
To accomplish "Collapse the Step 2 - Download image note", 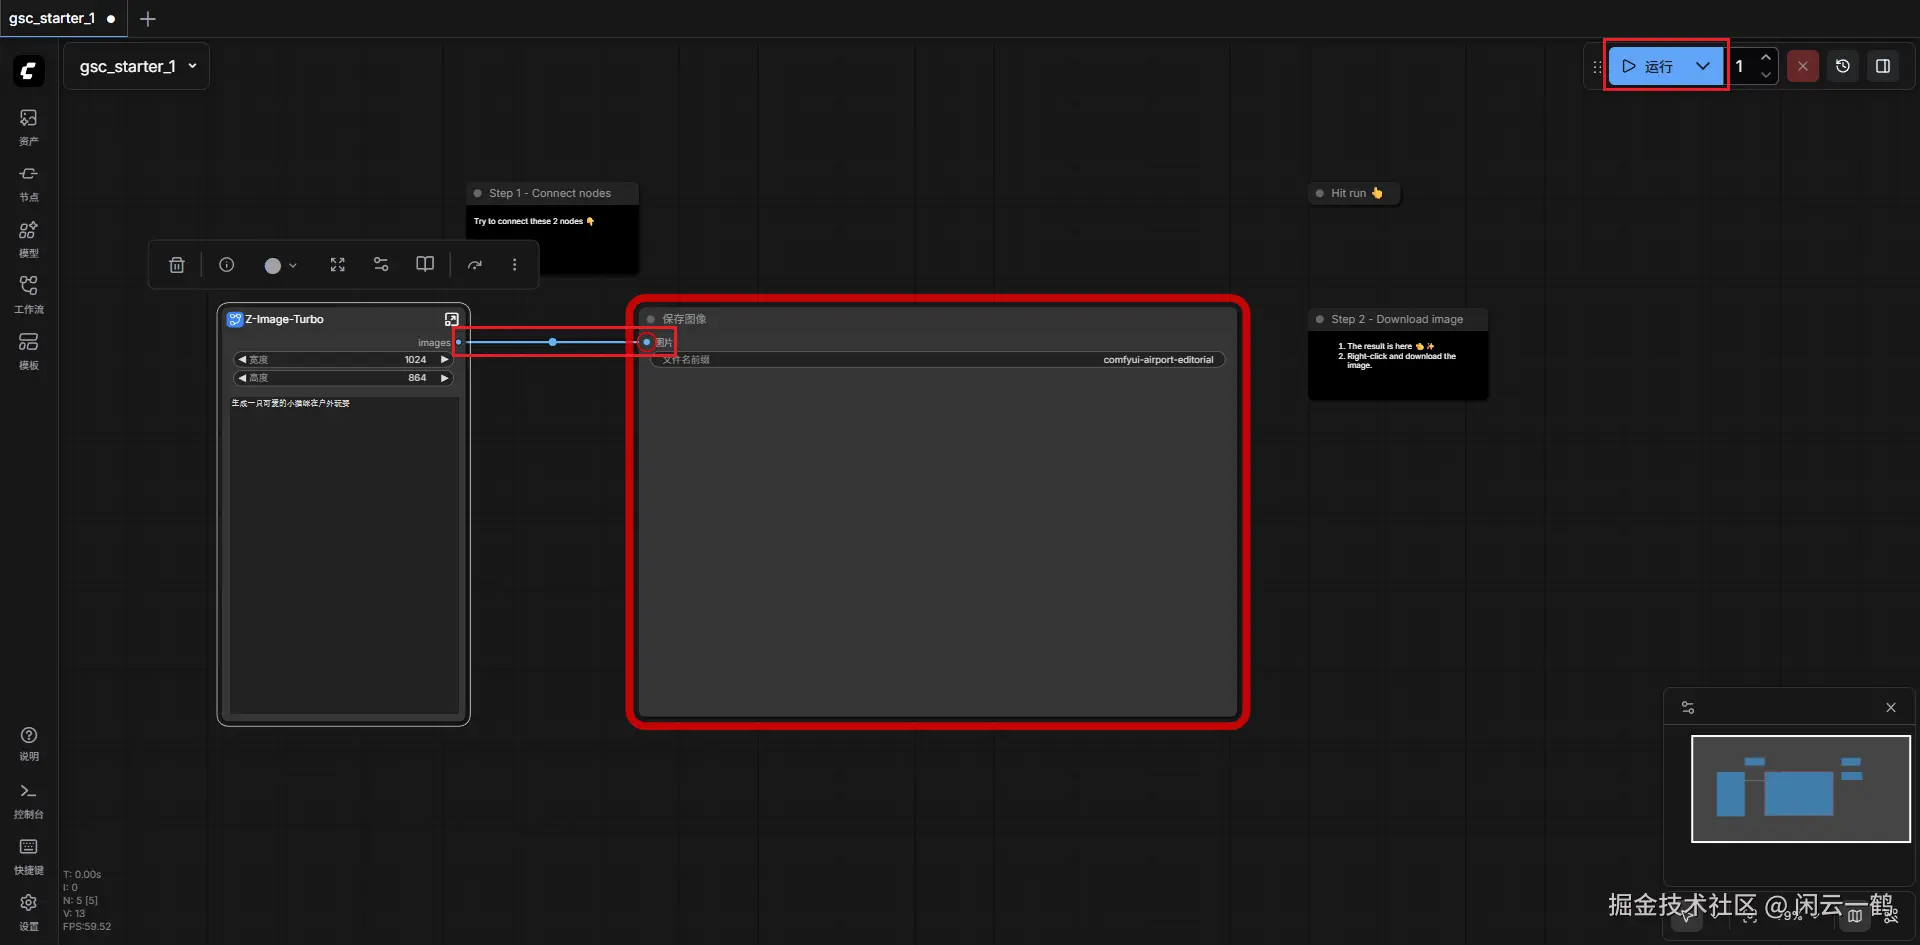I will [1320, 319].
